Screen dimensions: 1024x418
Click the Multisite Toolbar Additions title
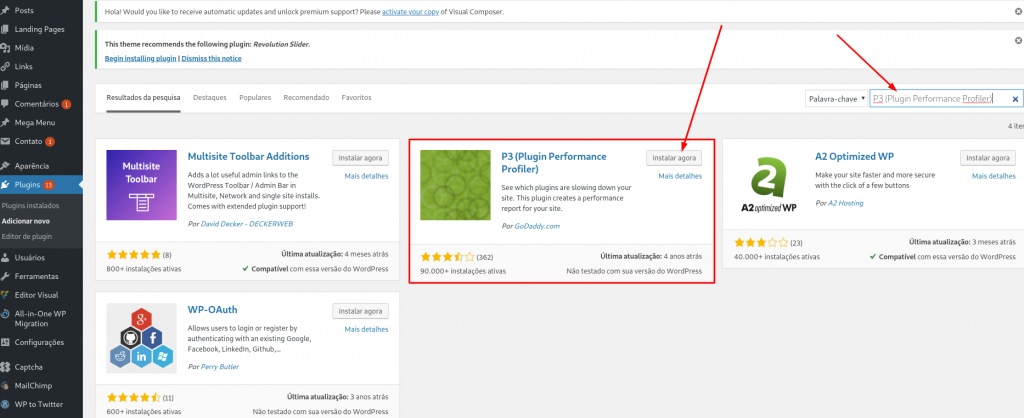(248, 157)
